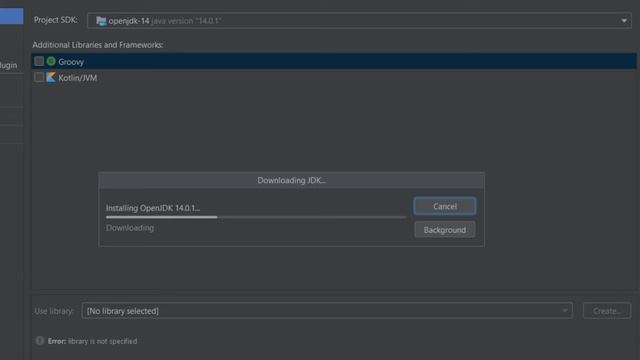
Task: Click the Installing OpenJDK 14.0.1 text
Action: point(153,208)
